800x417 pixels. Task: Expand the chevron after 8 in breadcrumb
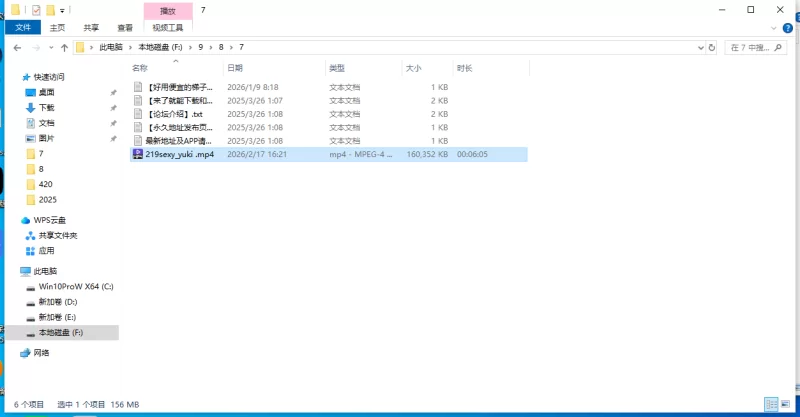231,47
